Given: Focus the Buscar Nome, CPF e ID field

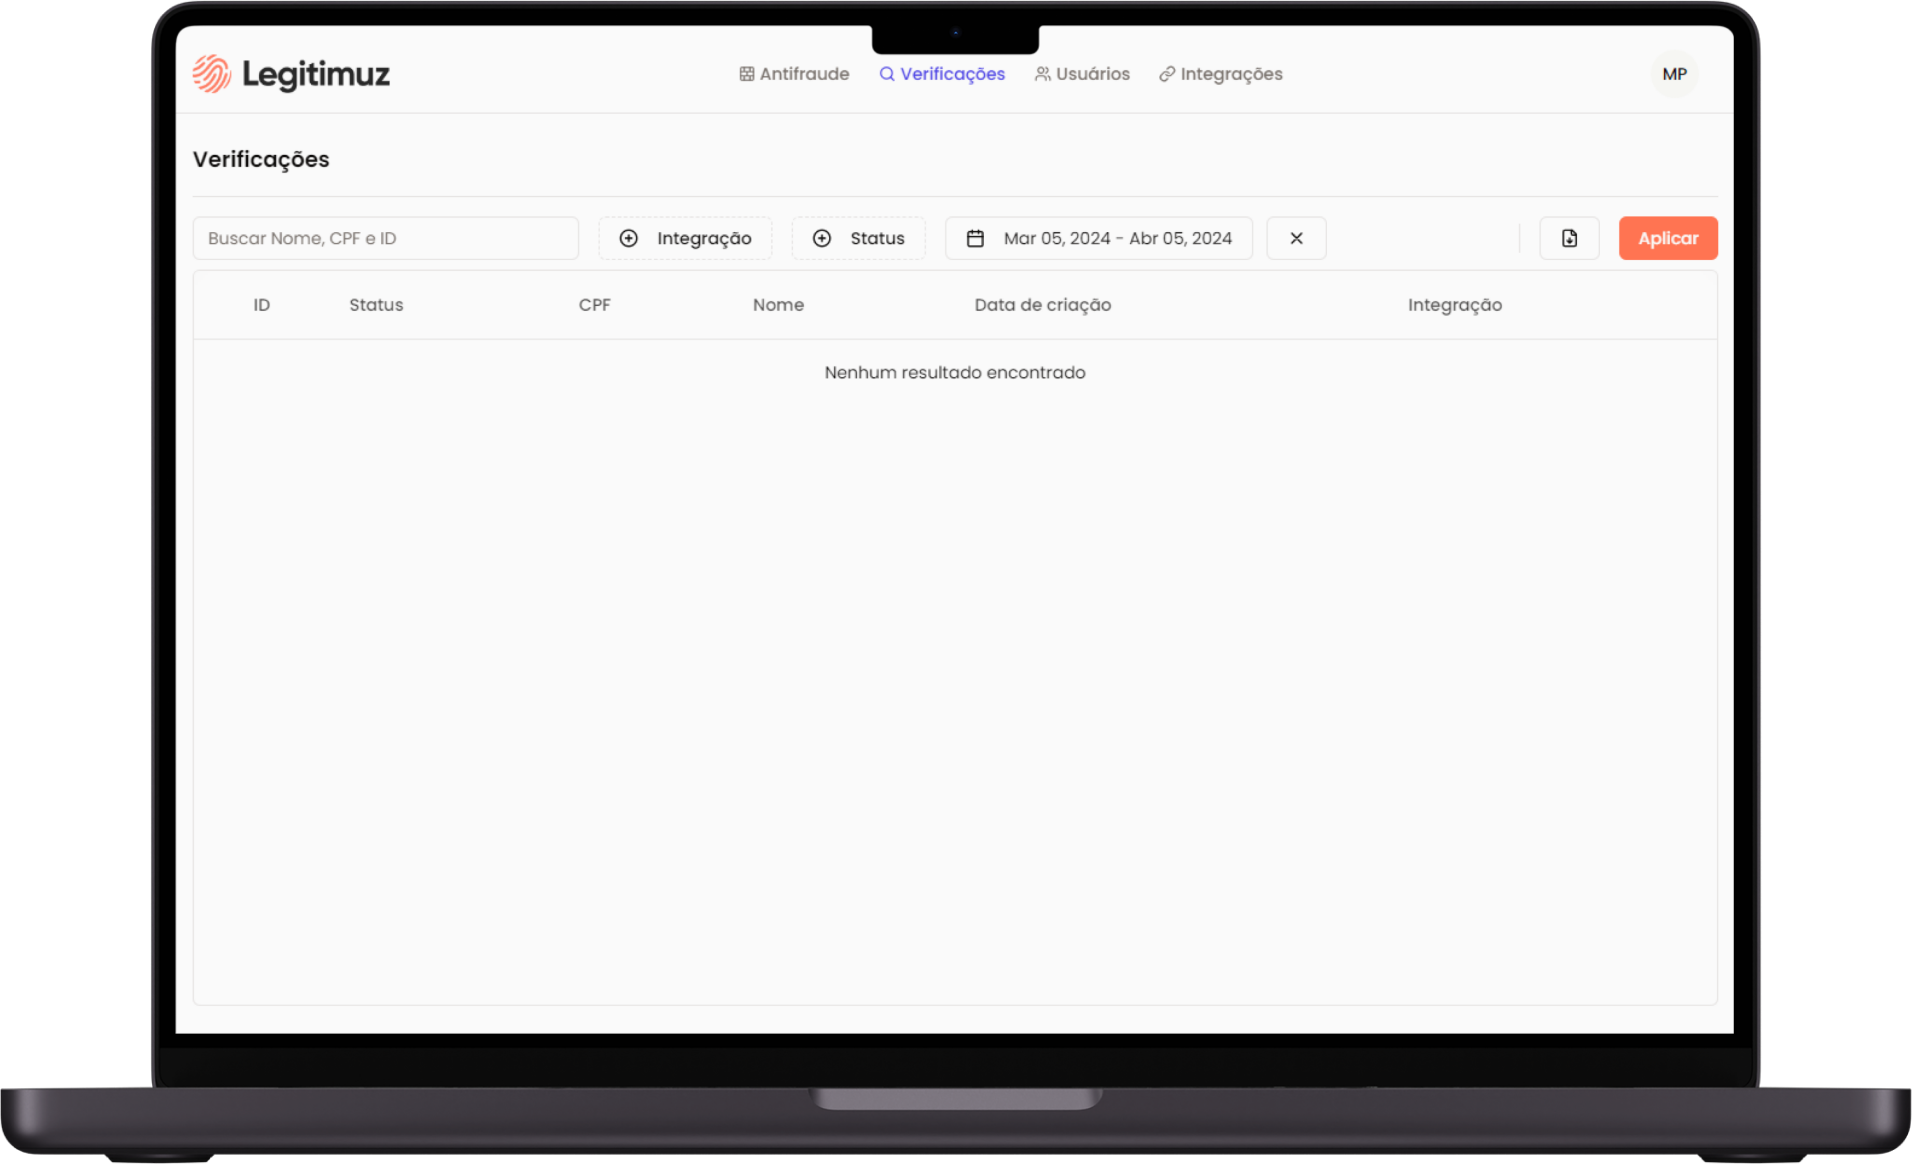Looking at the screenshot, I should [x=385, y=238].
